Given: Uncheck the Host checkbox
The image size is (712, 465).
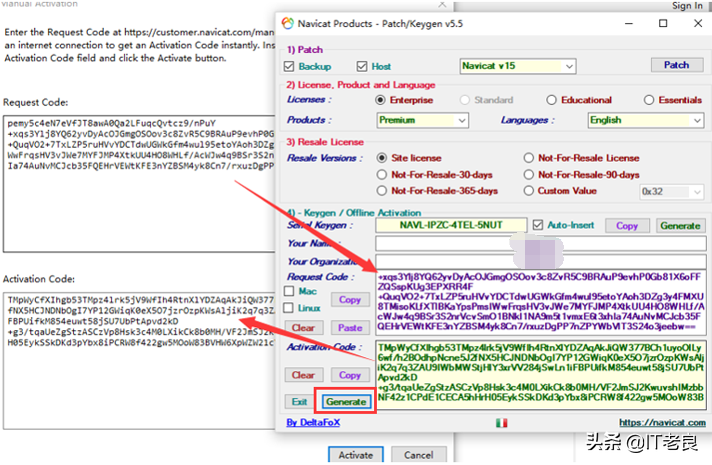Looking at the screenshot, I should click(x=361, y=66).
